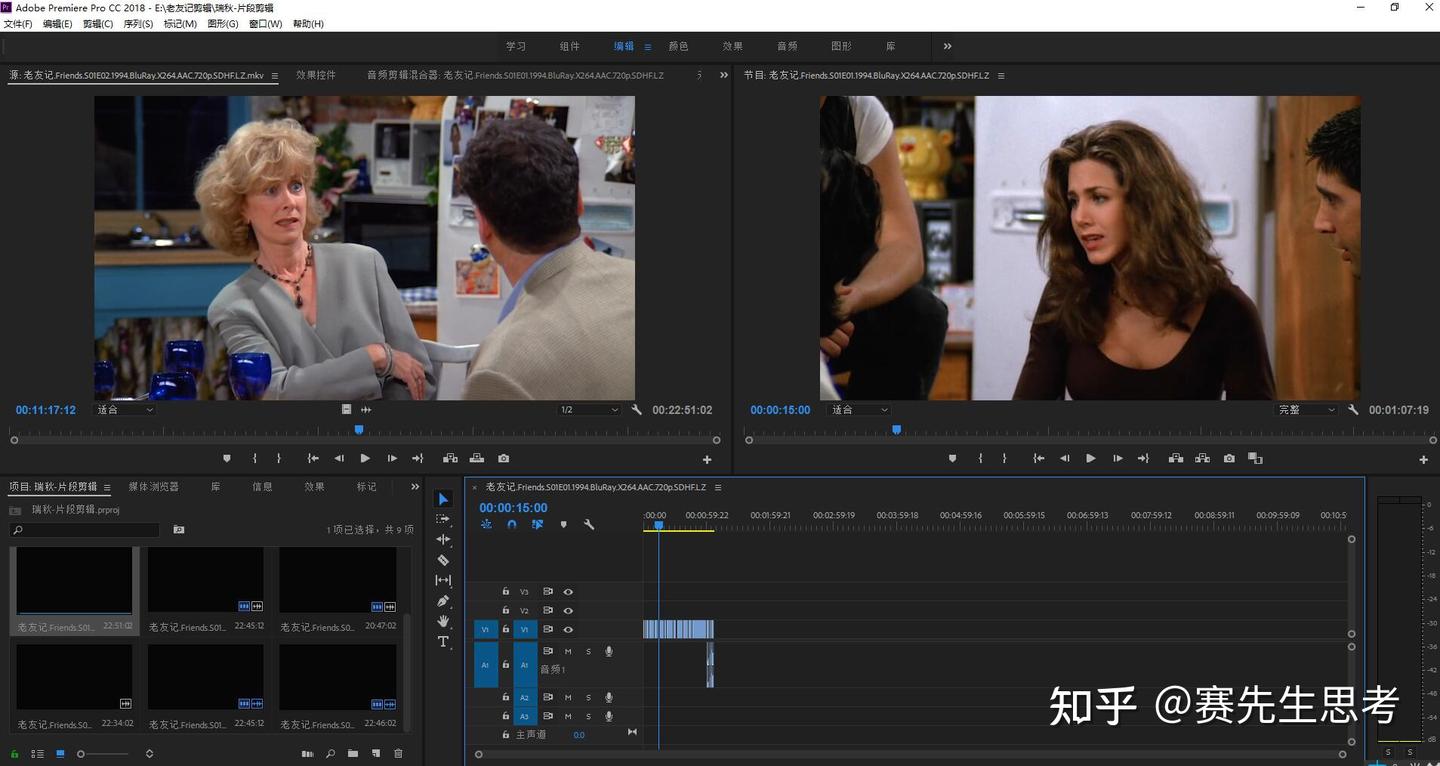This screenshot has height=766, width=1440.
Task: Open the Program monitor zoom level dropdown
Action: point(860,410)
